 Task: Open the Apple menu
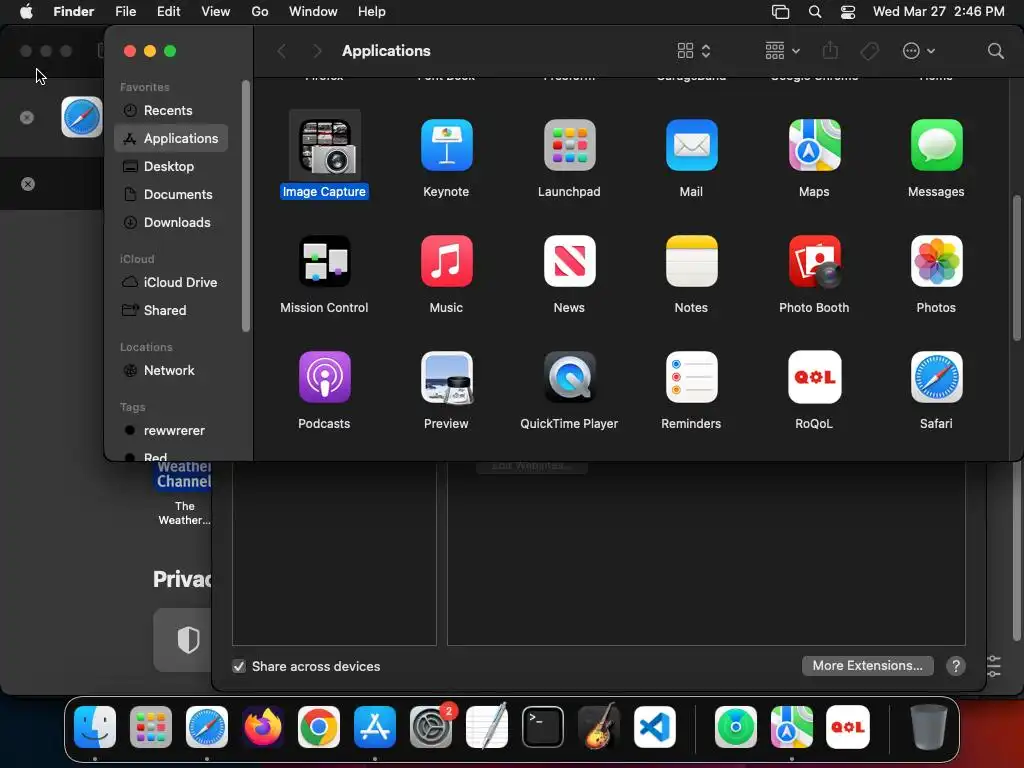pos(26,12)
